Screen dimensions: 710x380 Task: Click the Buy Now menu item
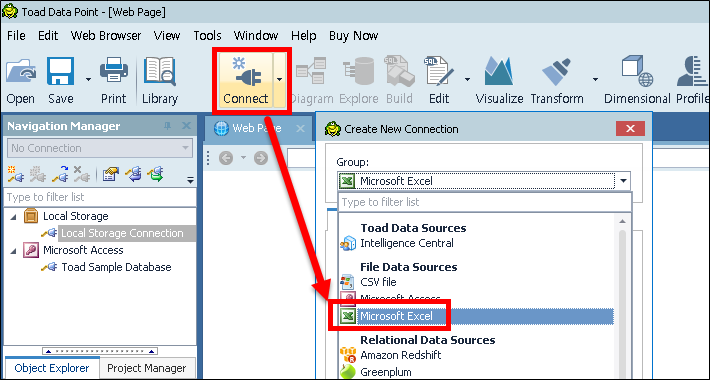pyautogui.click(x=353, y=36)
